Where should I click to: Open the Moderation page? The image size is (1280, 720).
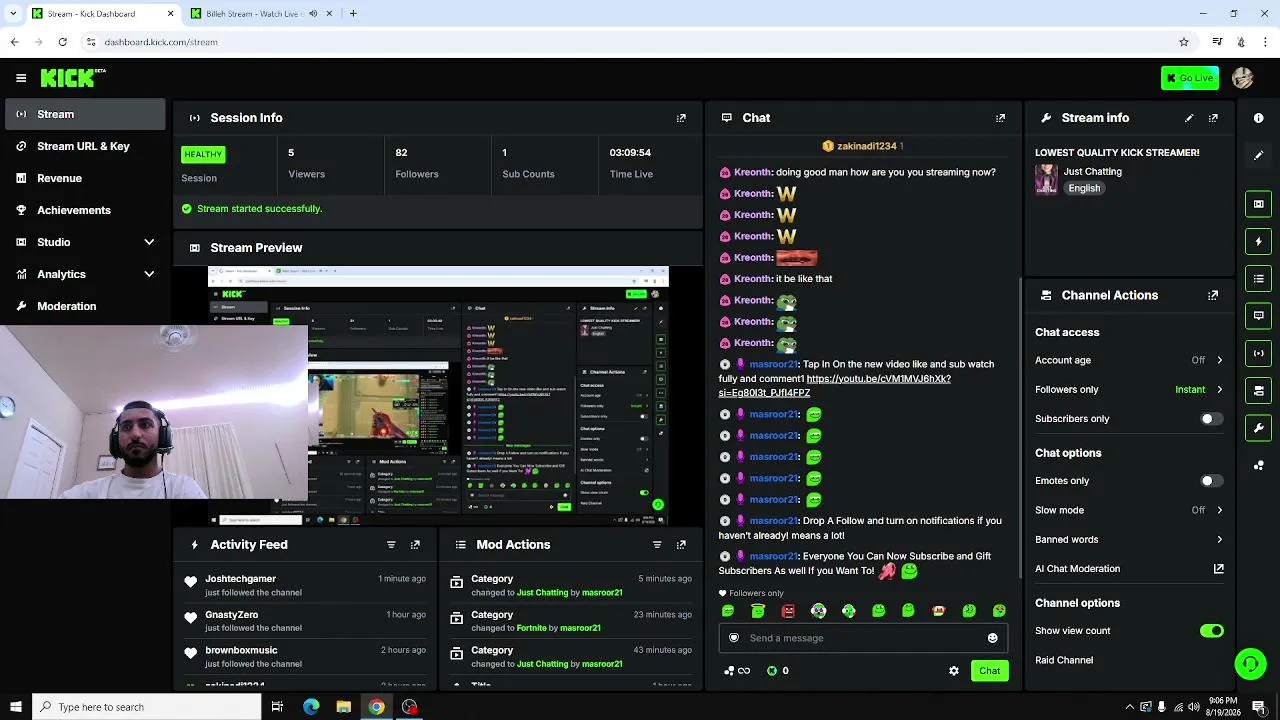[x=84, y=306]
